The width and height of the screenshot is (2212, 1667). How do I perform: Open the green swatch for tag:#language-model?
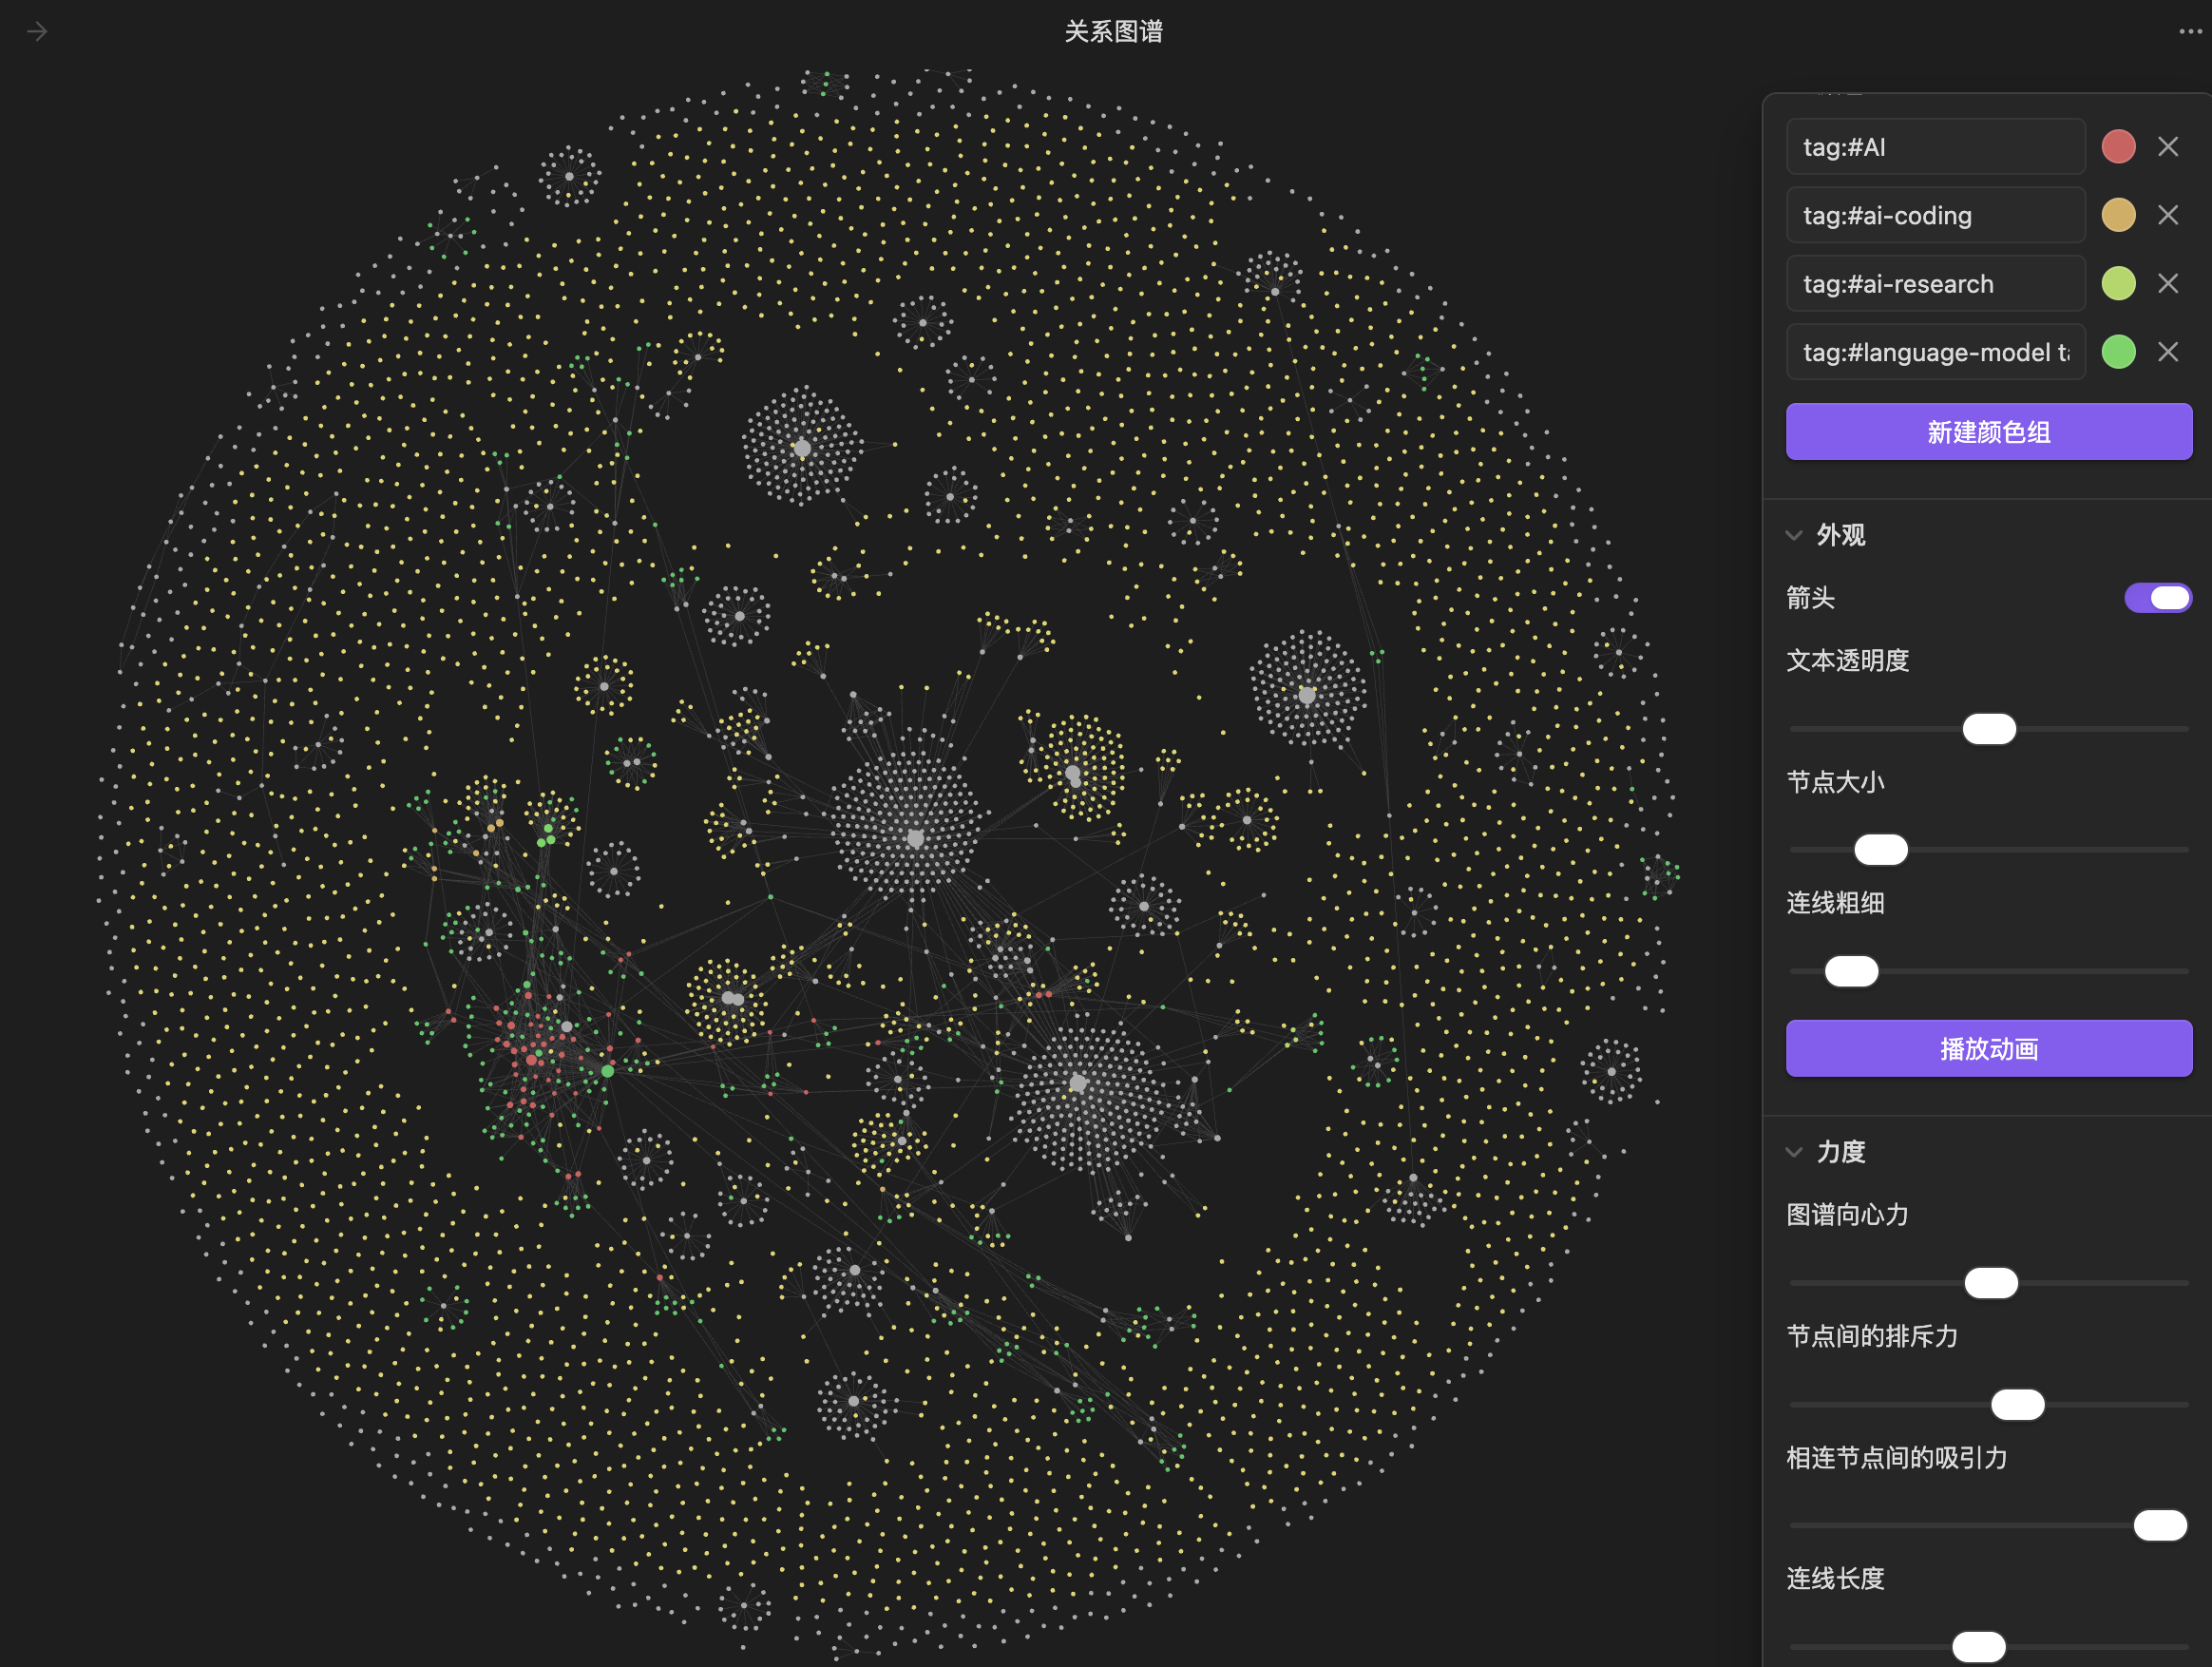(2118, 352)
